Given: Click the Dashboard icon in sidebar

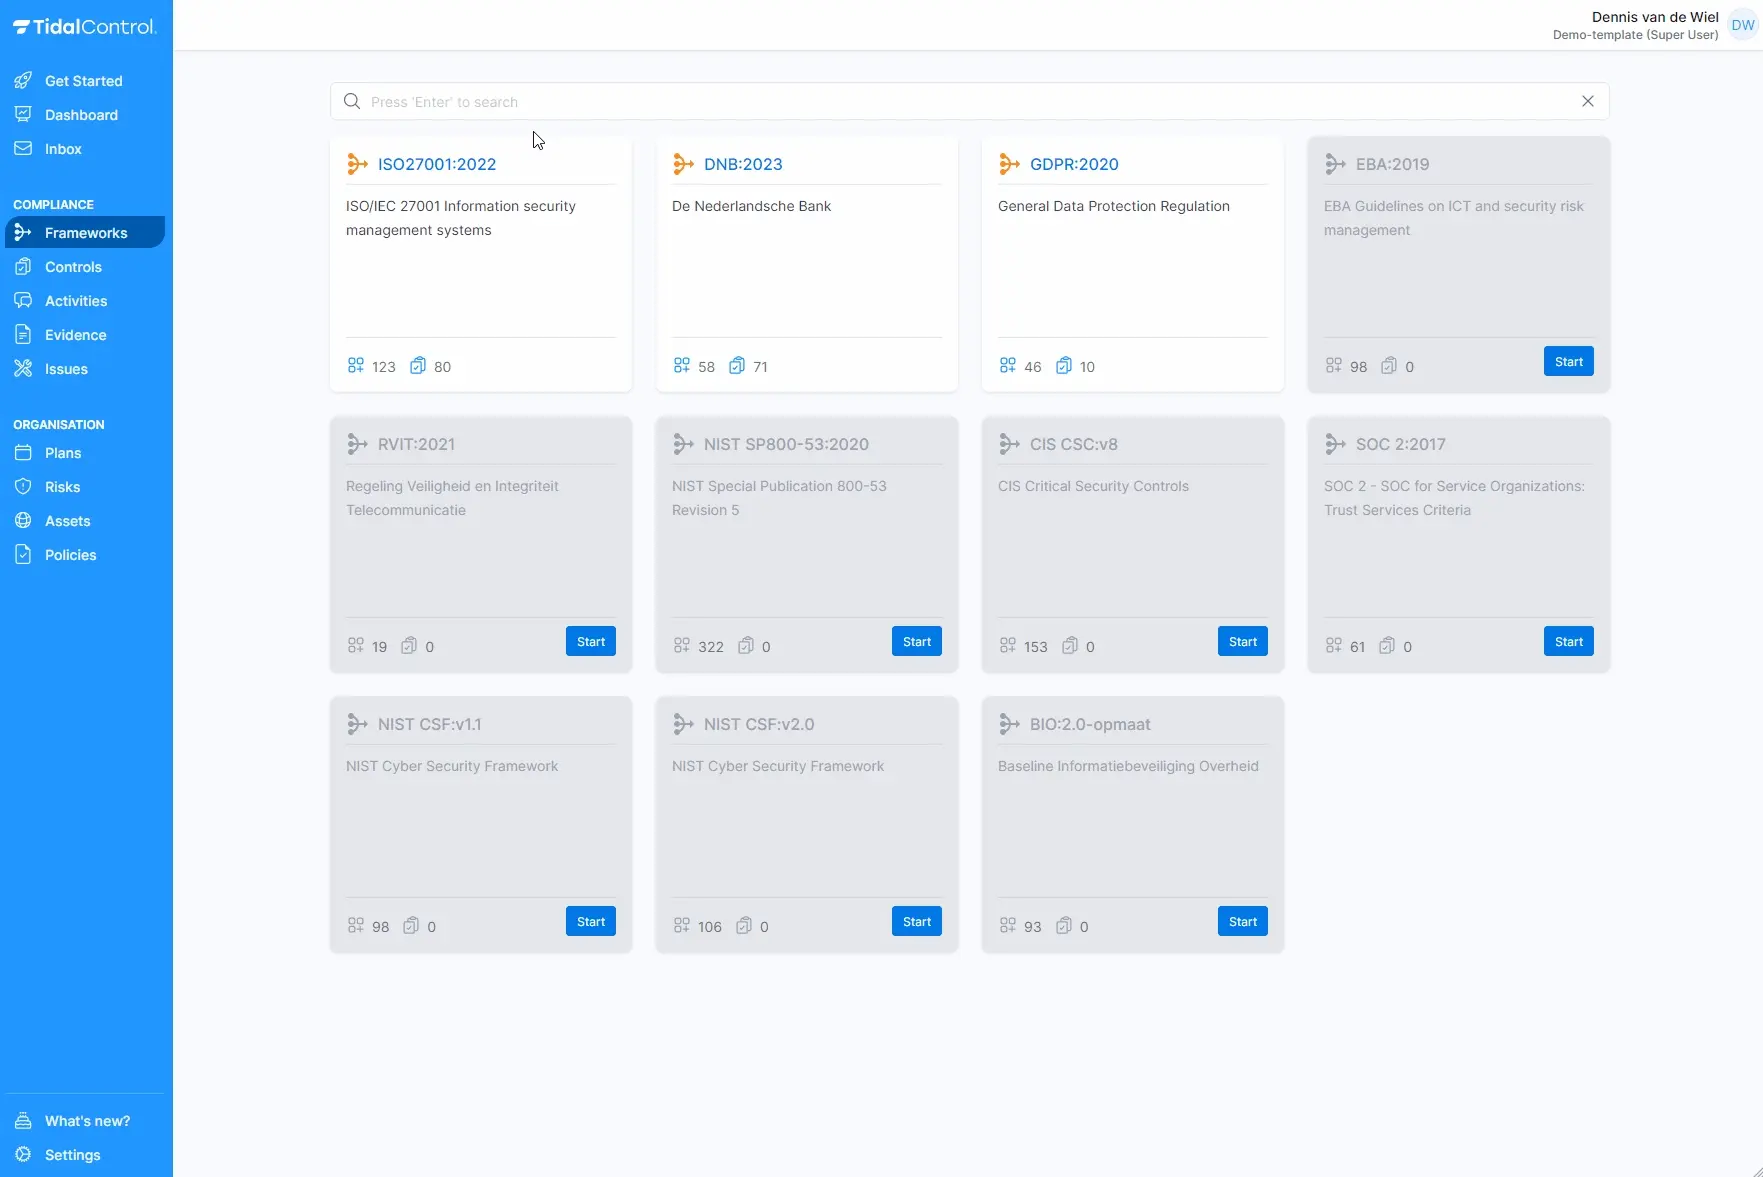Looking at the screenshot, I should click(x=23, y=115).
